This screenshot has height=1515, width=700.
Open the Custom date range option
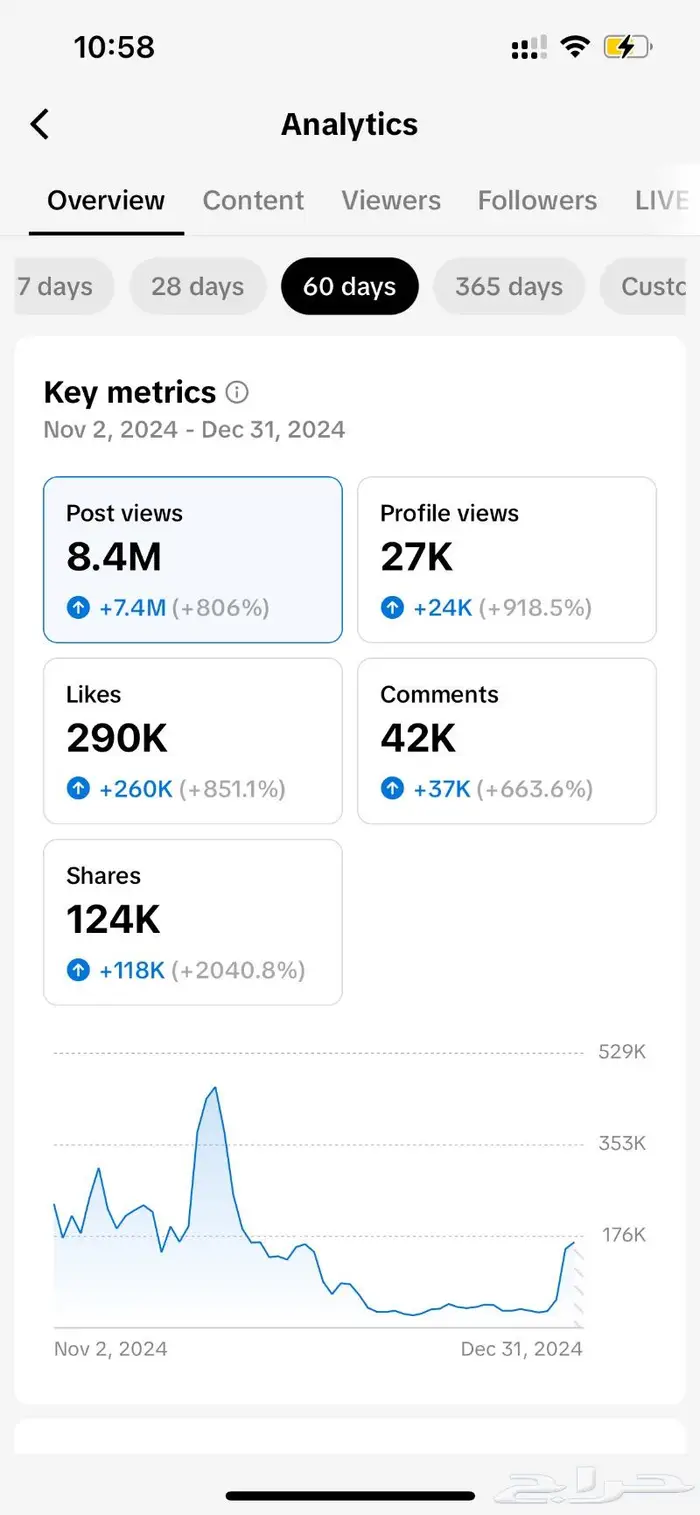point(648,287)
